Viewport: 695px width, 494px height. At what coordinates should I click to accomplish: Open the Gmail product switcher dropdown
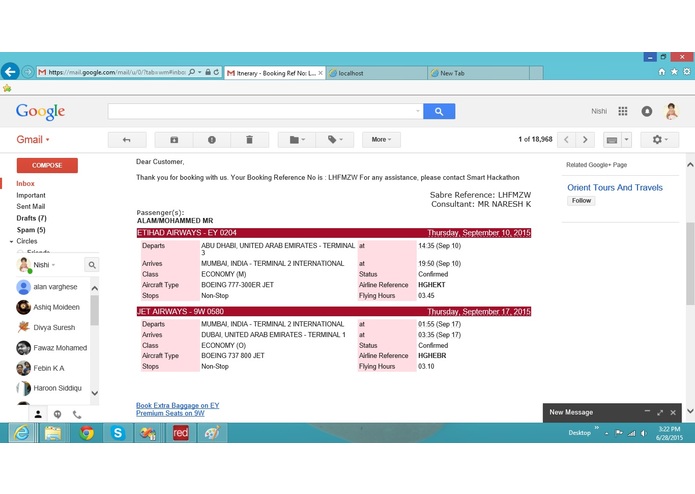(33, 140)
